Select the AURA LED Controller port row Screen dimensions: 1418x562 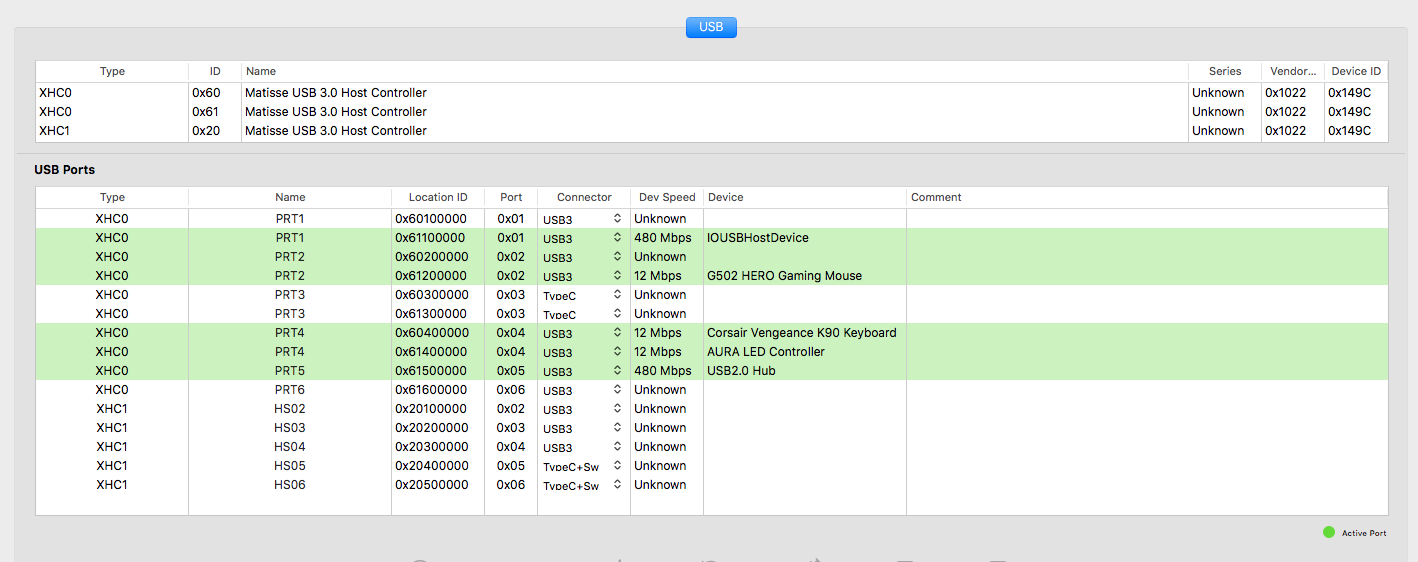coord(765,352)
